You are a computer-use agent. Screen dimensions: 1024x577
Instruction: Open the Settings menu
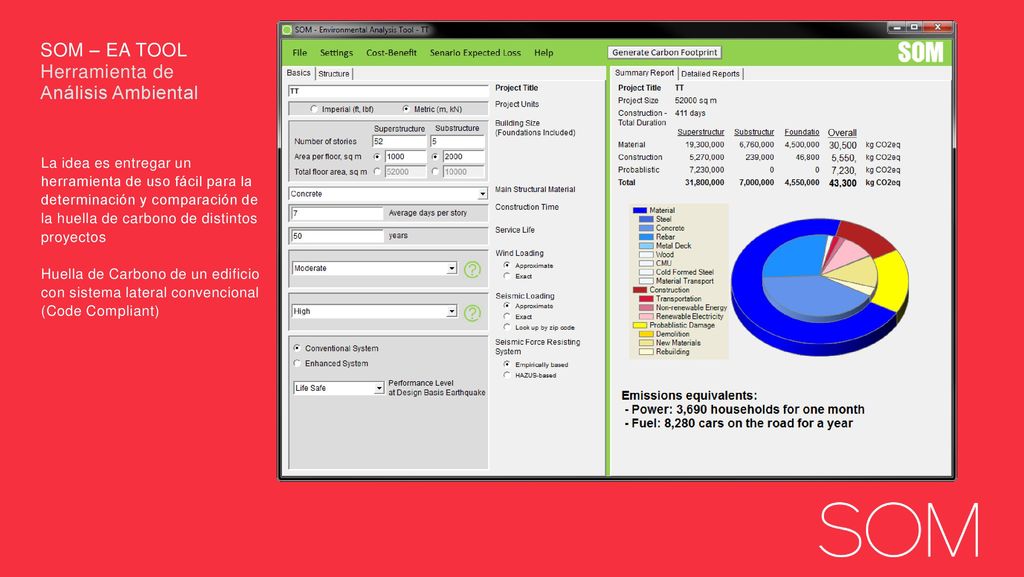tap(336, 53)
